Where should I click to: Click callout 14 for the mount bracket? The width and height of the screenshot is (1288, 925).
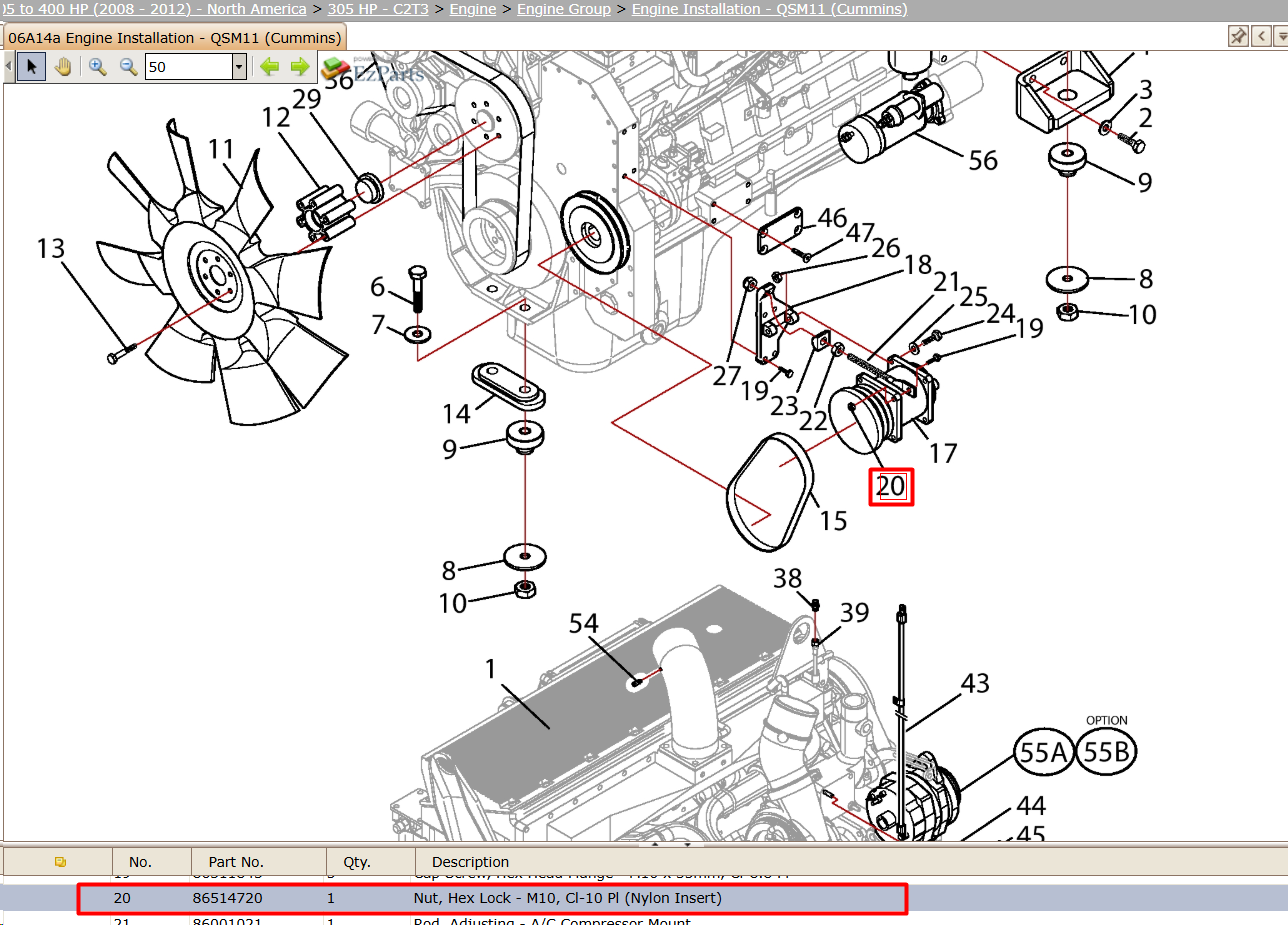[x=456, y=412]
